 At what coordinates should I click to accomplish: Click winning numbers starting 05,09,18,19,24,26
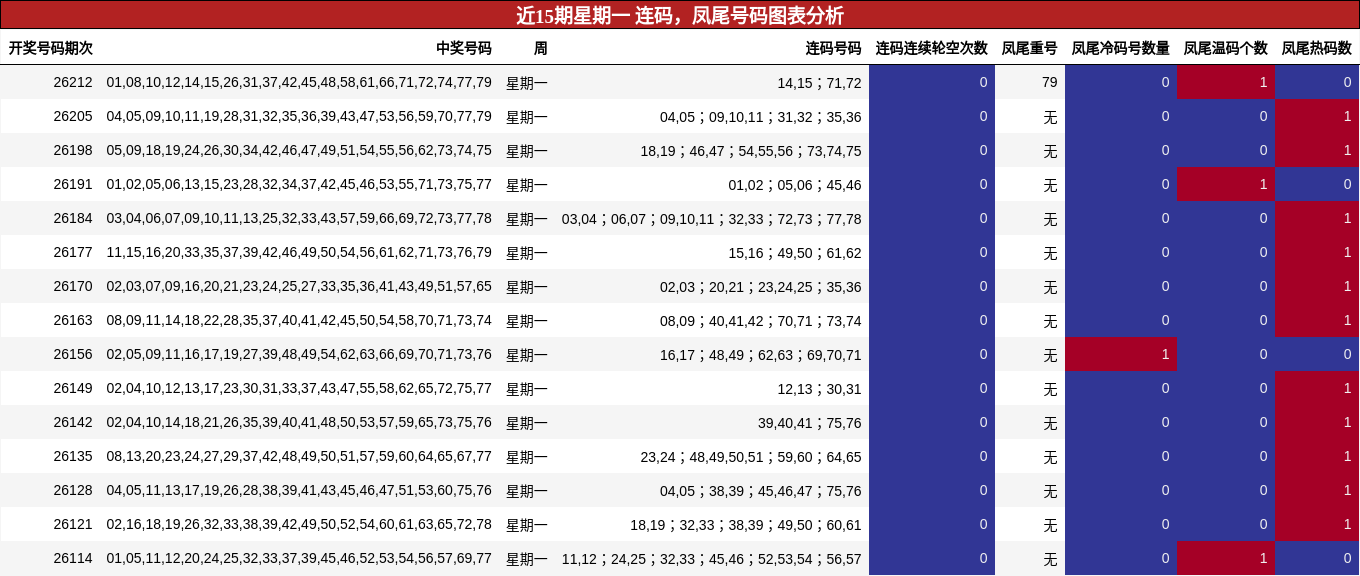click(x=299, y=150)
